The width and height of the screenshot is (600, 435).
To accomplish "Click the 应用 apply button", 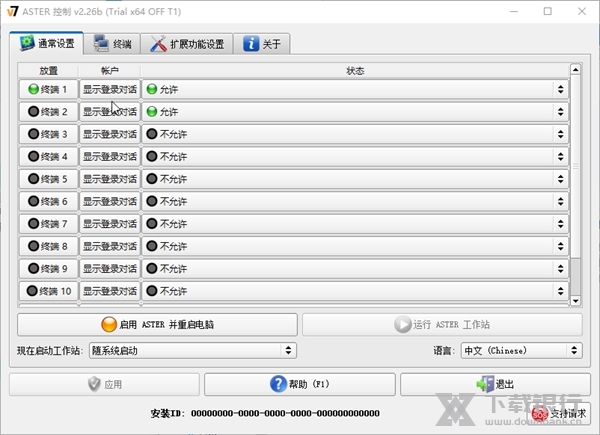I will [104, 384].
